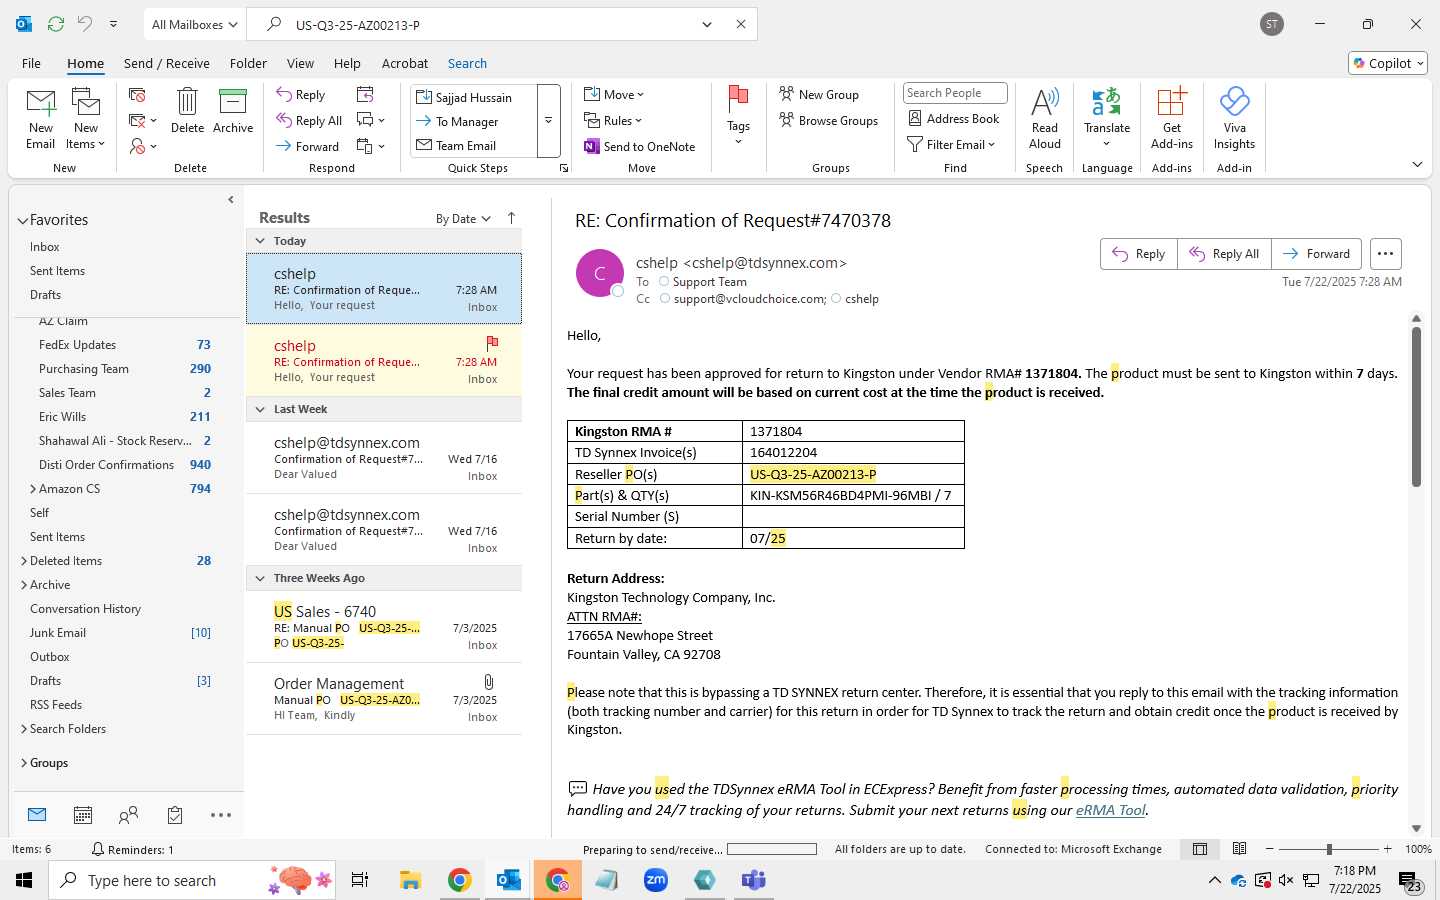
Task: Open Zoom from taskbar
Action: [x=656, y=880]
